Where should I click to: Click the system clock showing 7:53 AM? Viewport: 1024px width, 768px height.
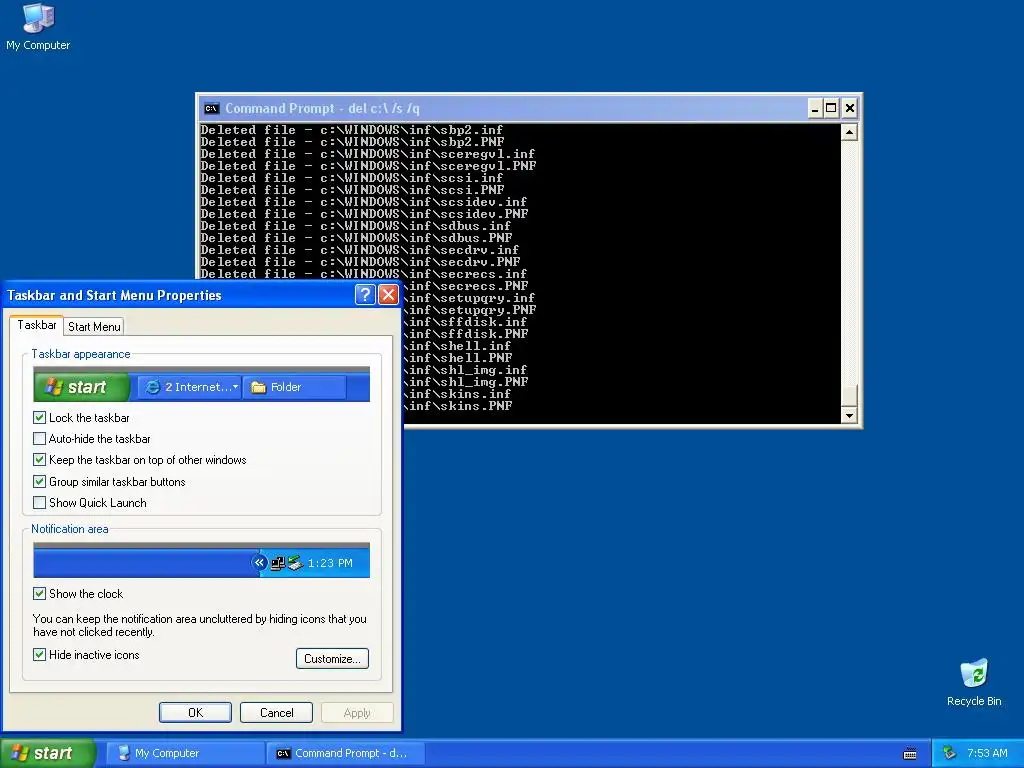coord(987,753)
